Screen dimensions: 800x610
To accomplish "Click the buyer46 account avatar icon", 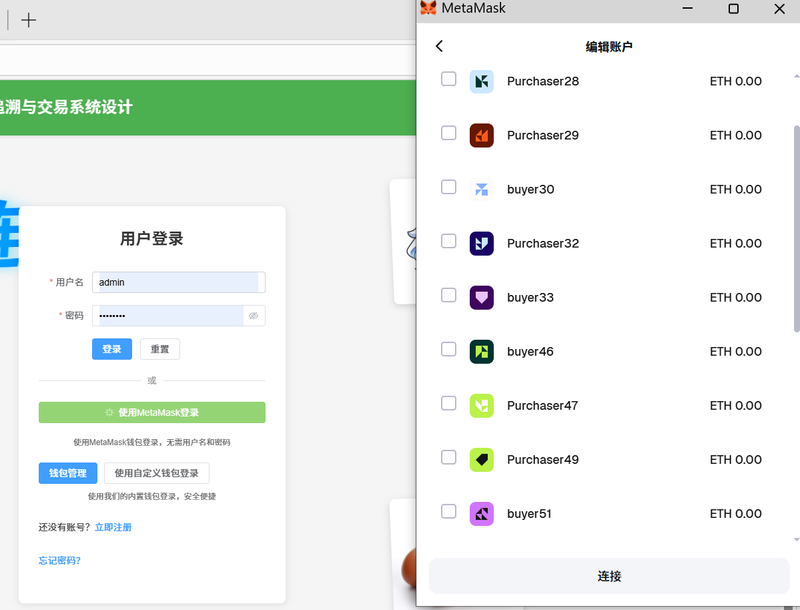I will [x=481, y=352].
